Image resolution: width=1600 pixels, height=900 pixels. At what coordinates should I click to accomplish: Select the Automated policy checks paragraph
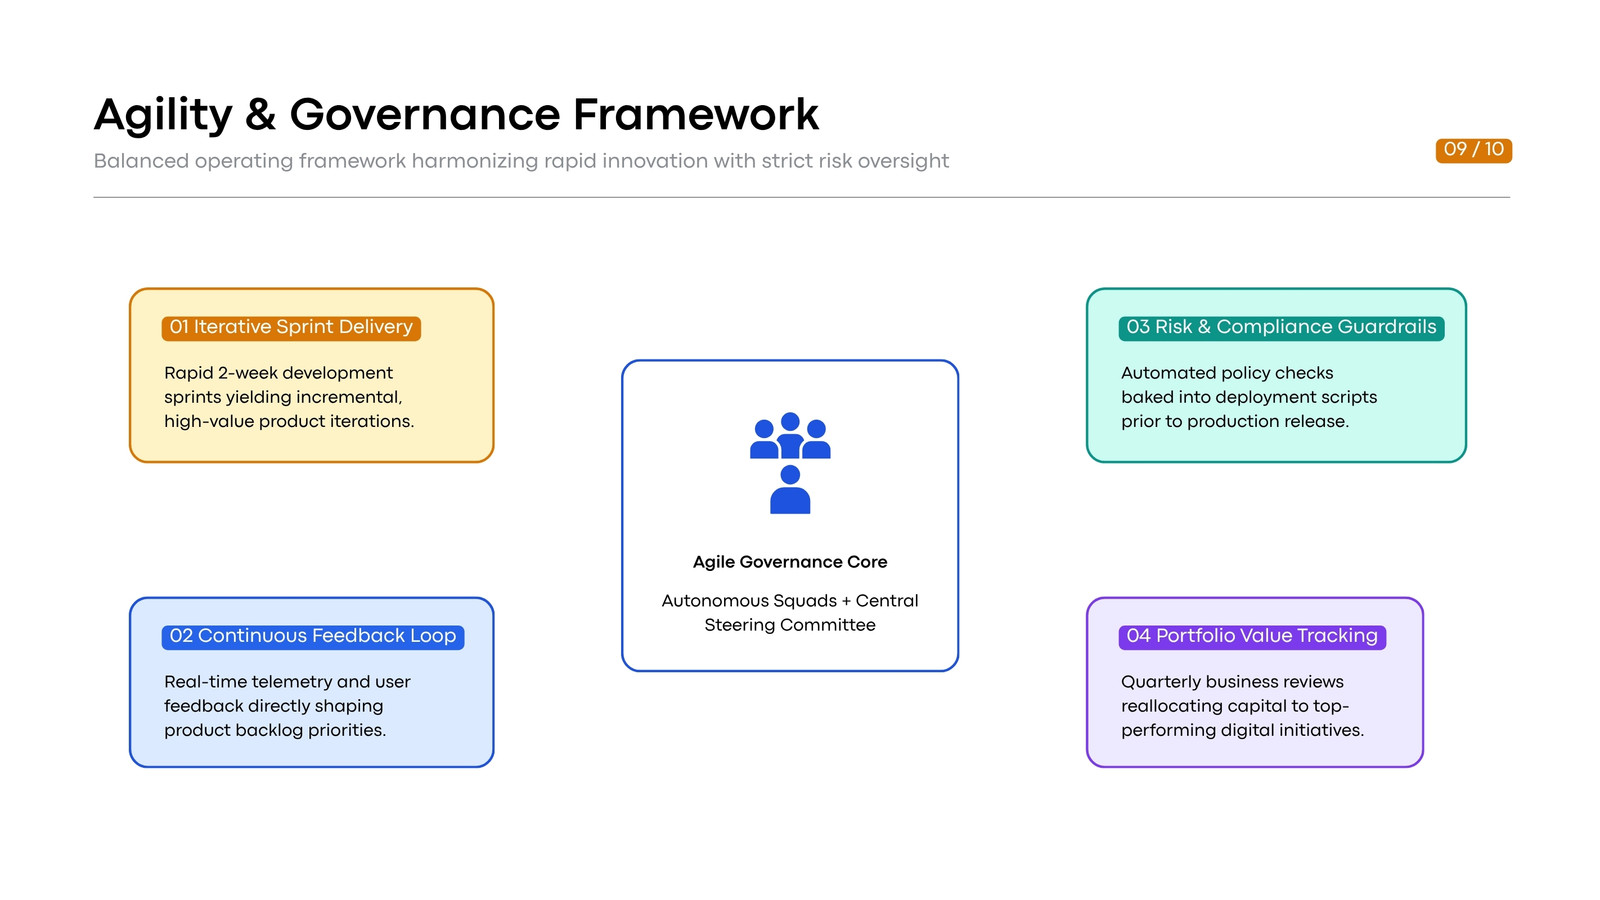point(1249,397)
